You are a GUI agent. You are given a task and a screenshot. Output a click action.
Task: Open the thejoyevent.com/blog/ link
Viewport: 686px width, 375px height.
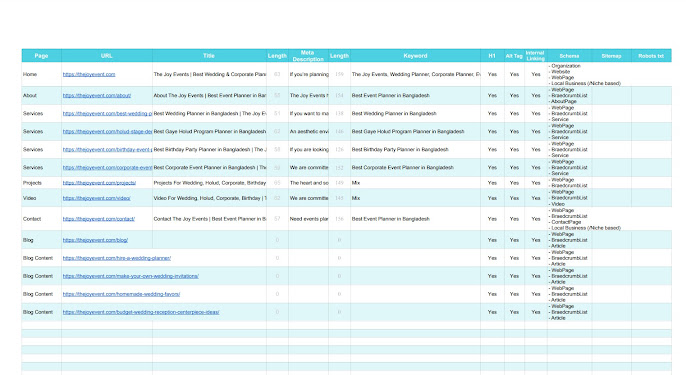(95, 240)
